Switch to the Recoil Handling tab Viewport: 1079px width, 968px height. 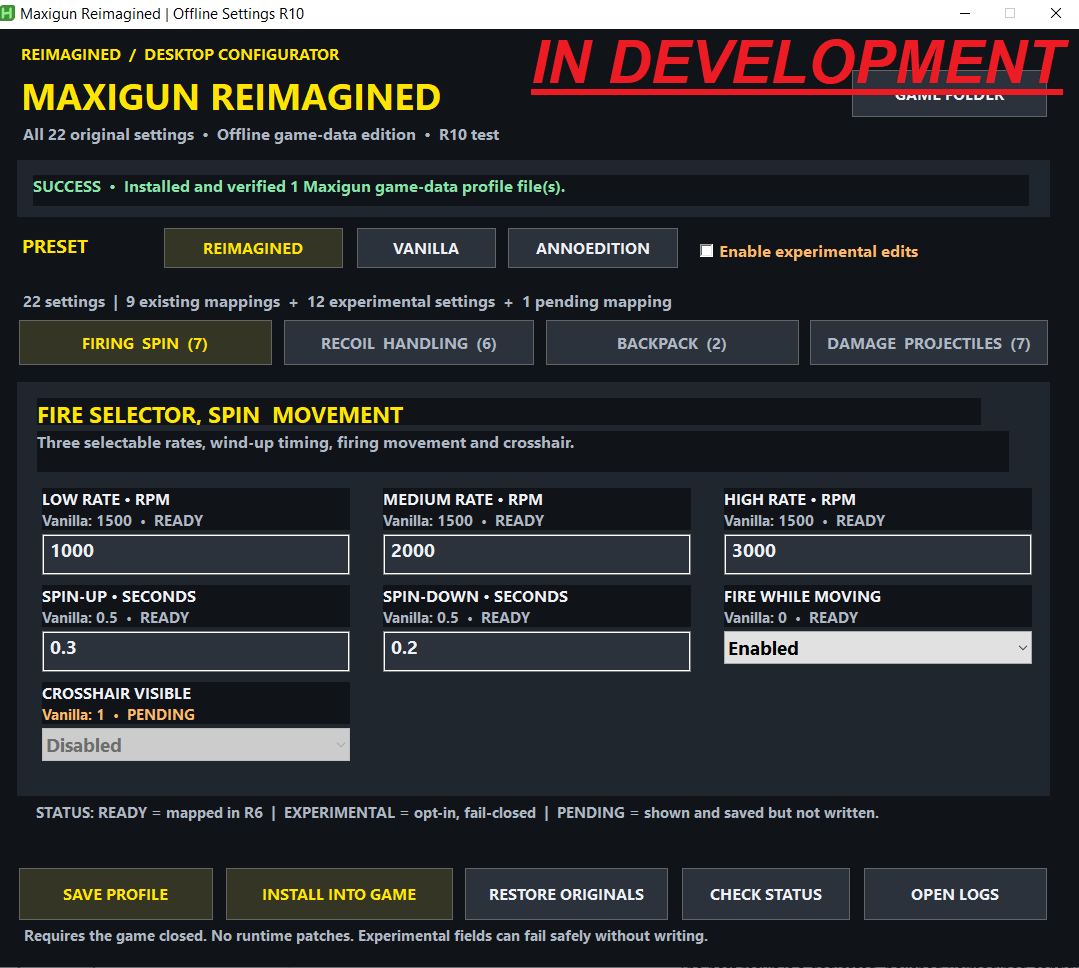[409, 343]
